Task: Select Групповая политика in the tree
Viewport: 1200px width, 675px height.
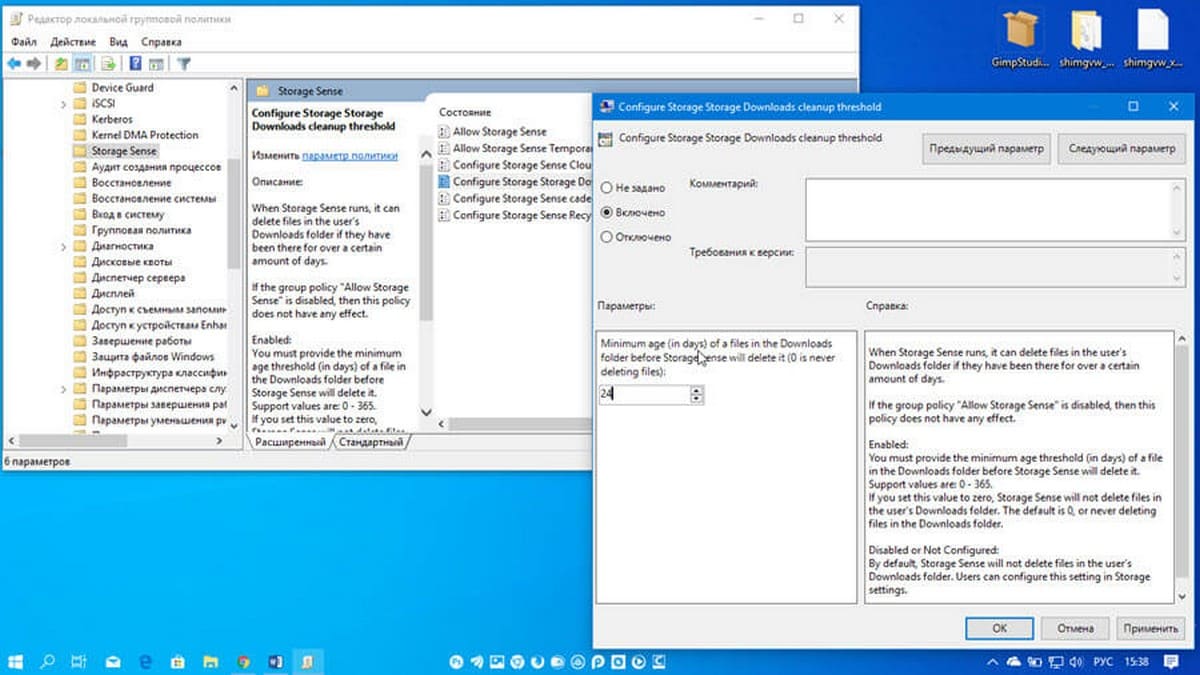Action: [141, 230]
